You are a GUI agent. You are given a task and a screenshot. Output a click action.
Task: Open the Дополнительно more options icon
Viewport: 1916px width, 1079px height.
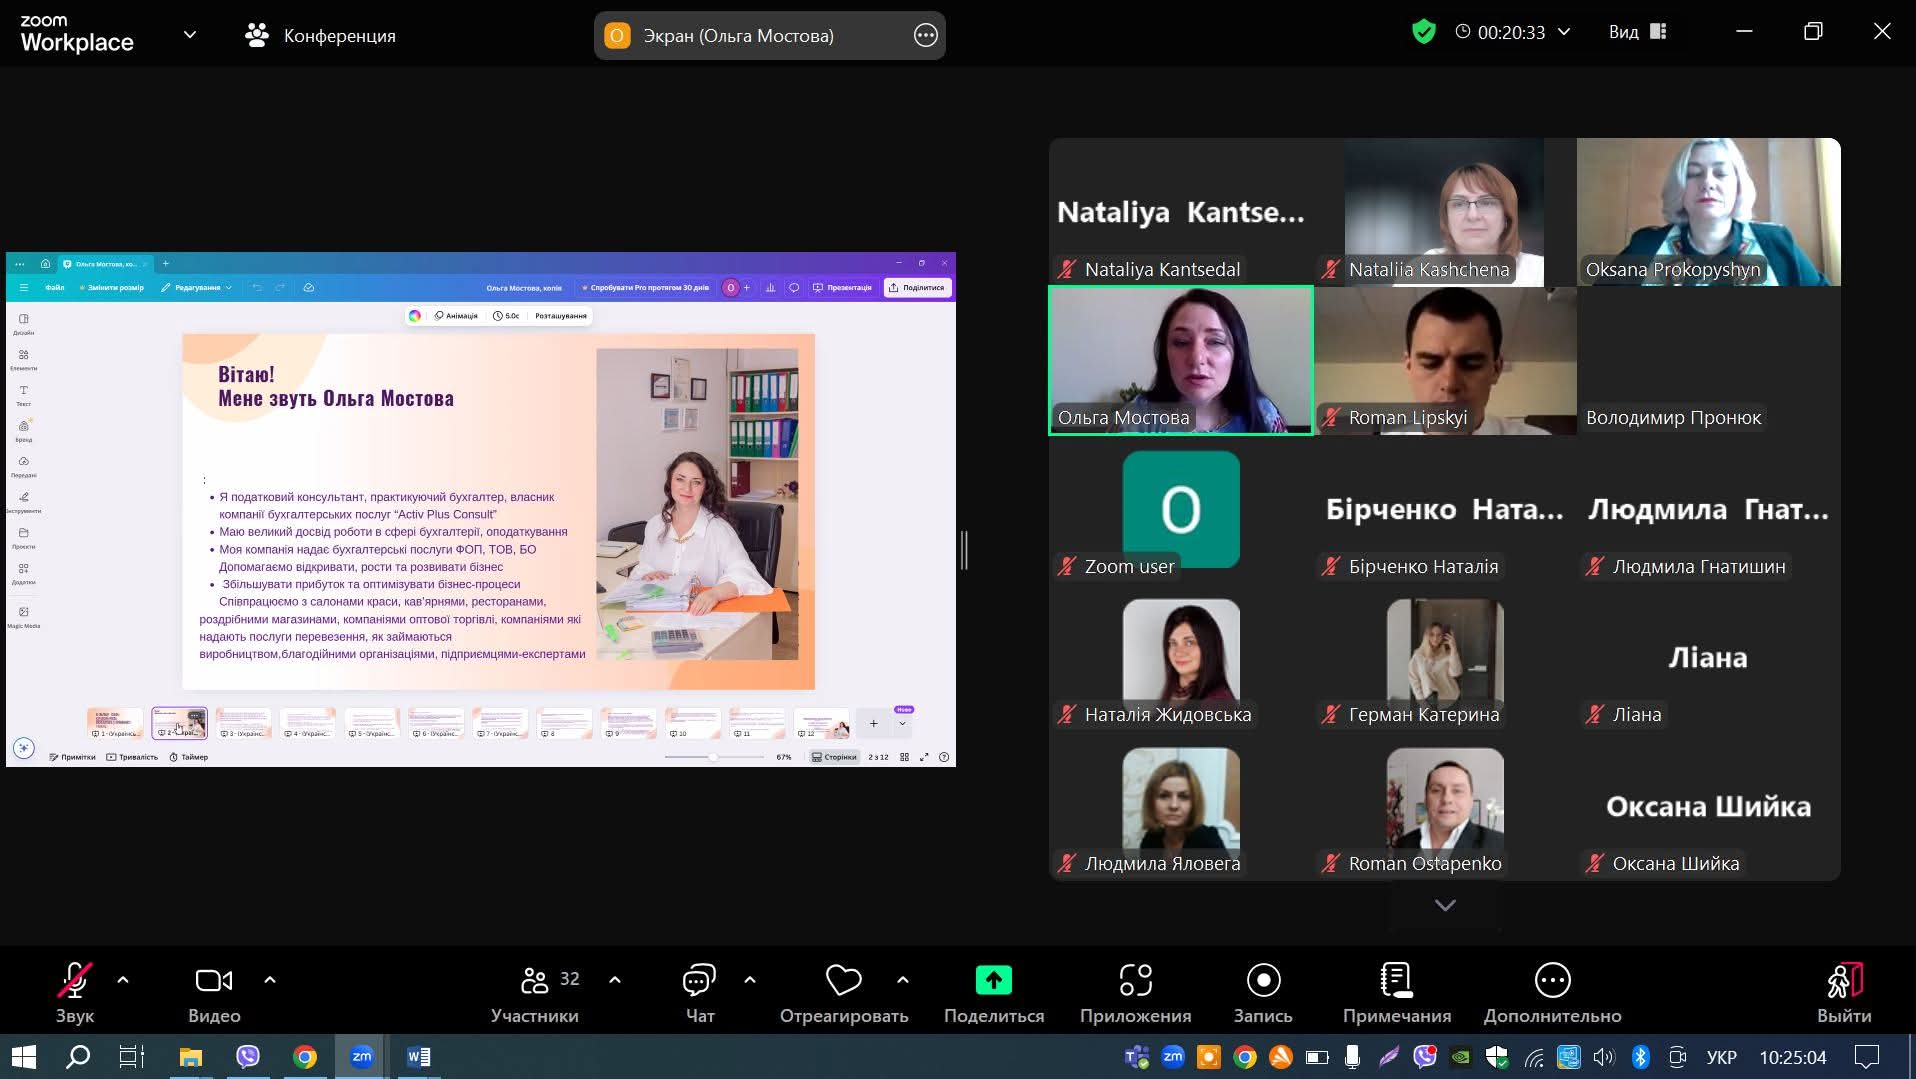(x=1552, y=982)
